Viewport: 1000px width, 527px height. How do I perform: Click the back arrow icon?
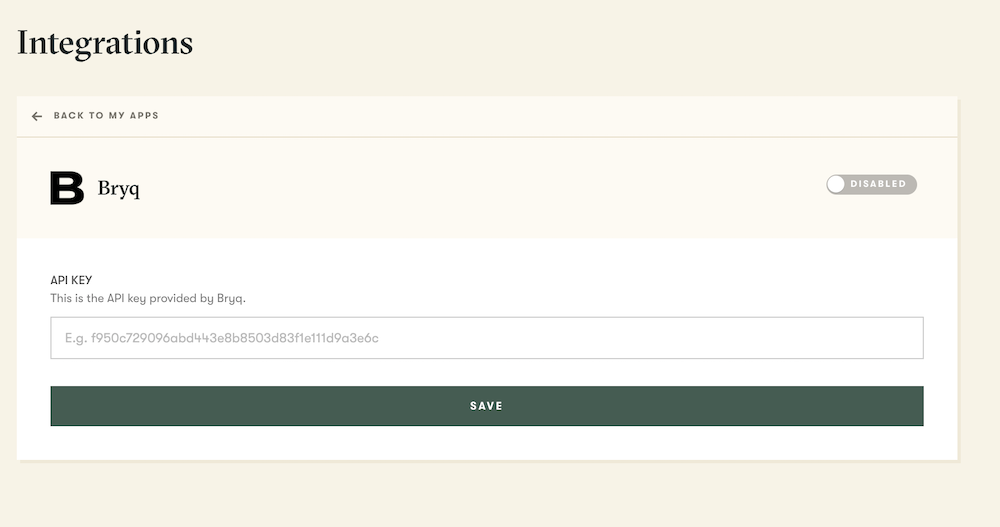tap(37, 116)
